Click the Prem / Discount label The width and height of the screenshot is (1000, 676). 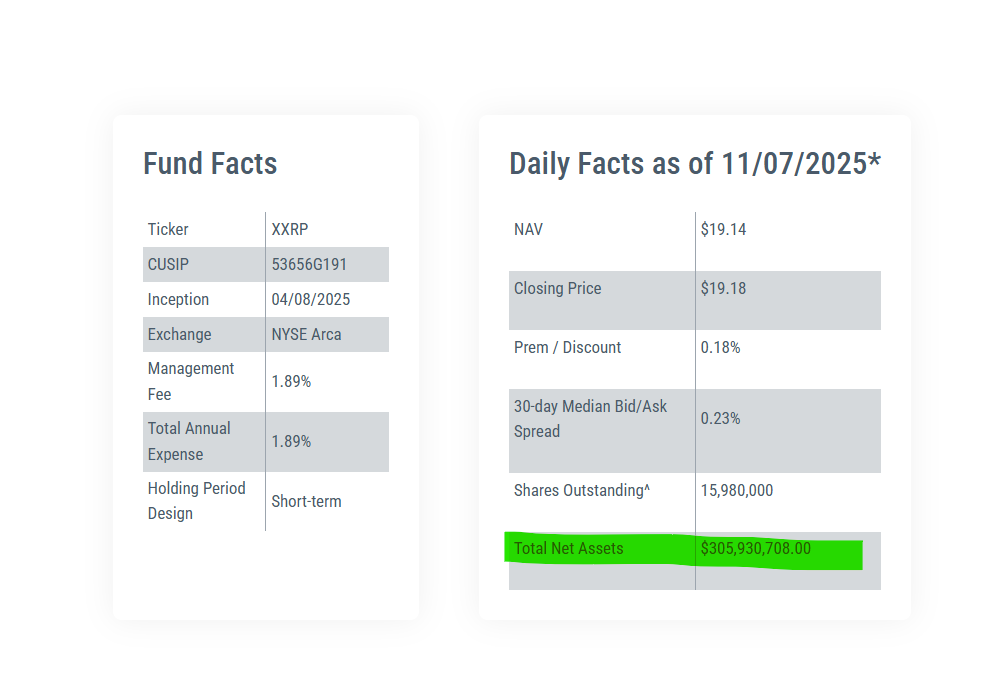click(567, 348)
